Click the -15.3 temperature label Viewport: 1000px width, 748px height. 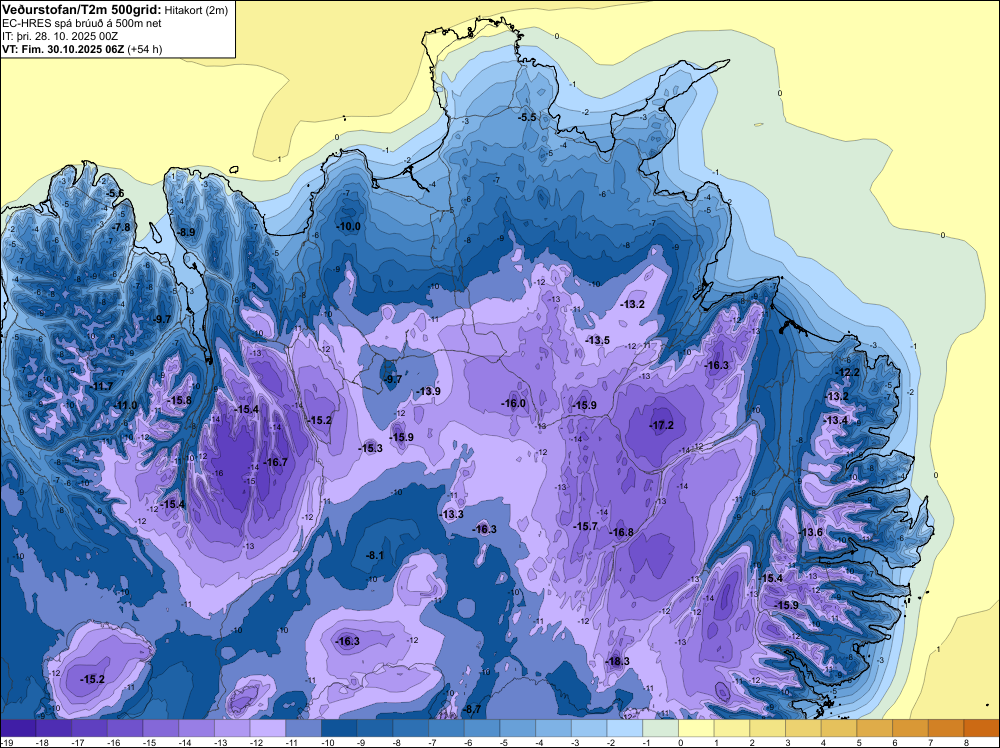370,448
